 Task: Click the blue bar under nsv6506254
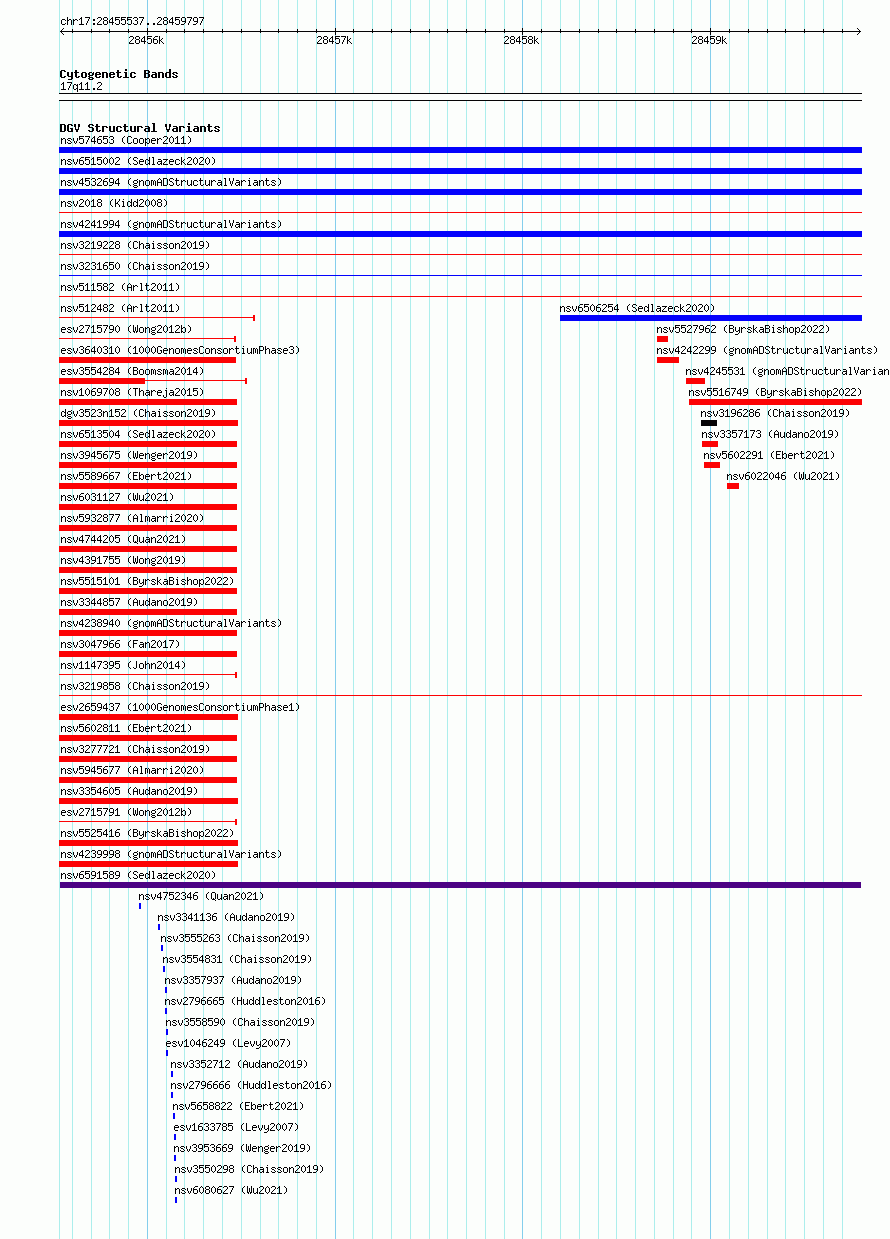[x=710, y=318]
